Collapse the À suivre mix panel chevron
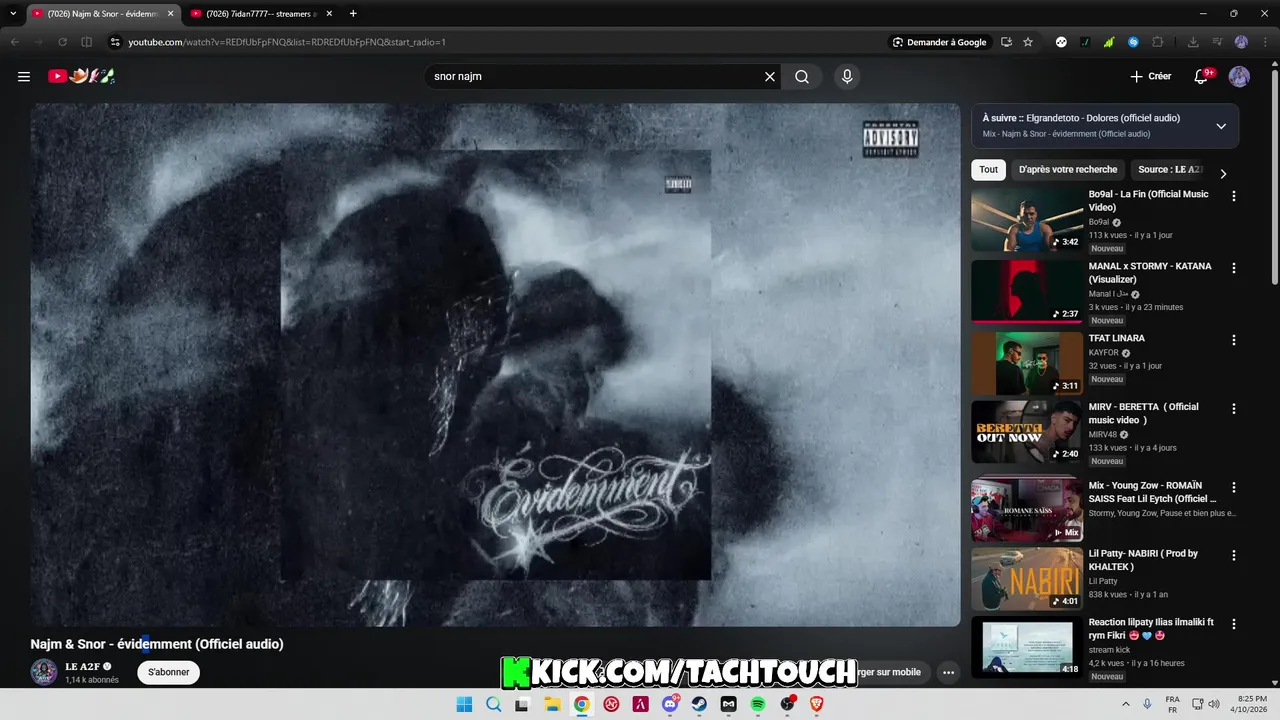Image resolution: width=1280 pixels, height=720 pixels. [1221, 126]
